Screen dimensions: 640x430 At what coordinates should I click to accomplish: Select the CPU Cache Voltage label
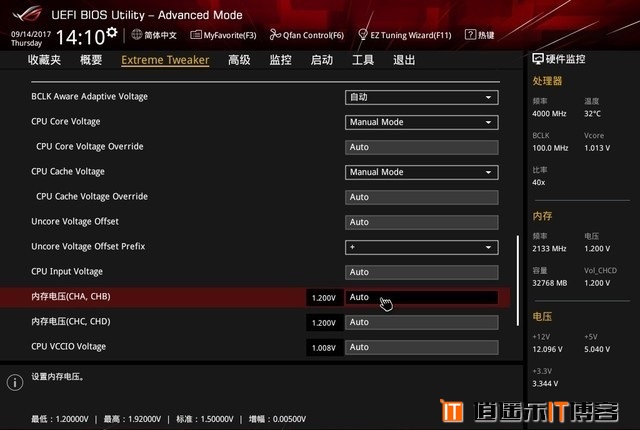68,172
